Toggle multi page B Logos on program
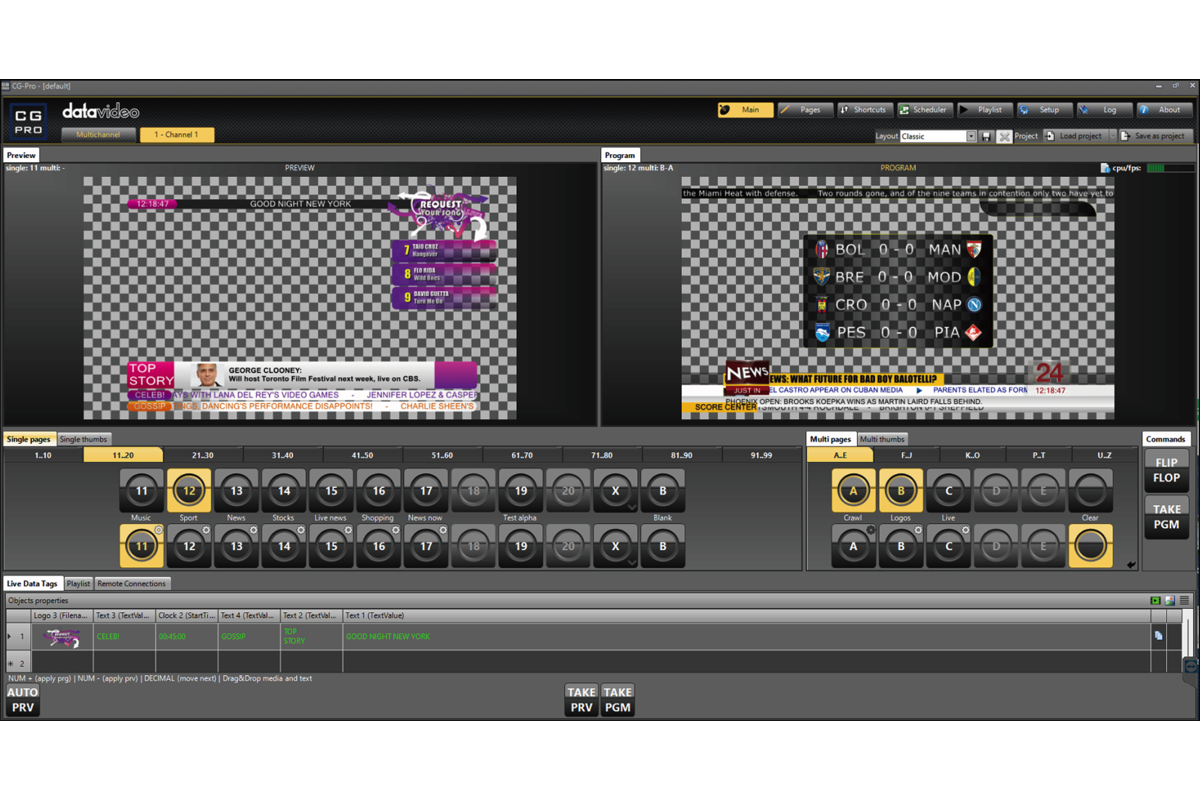Viewport: 1200px width, 800px height. 900,491
